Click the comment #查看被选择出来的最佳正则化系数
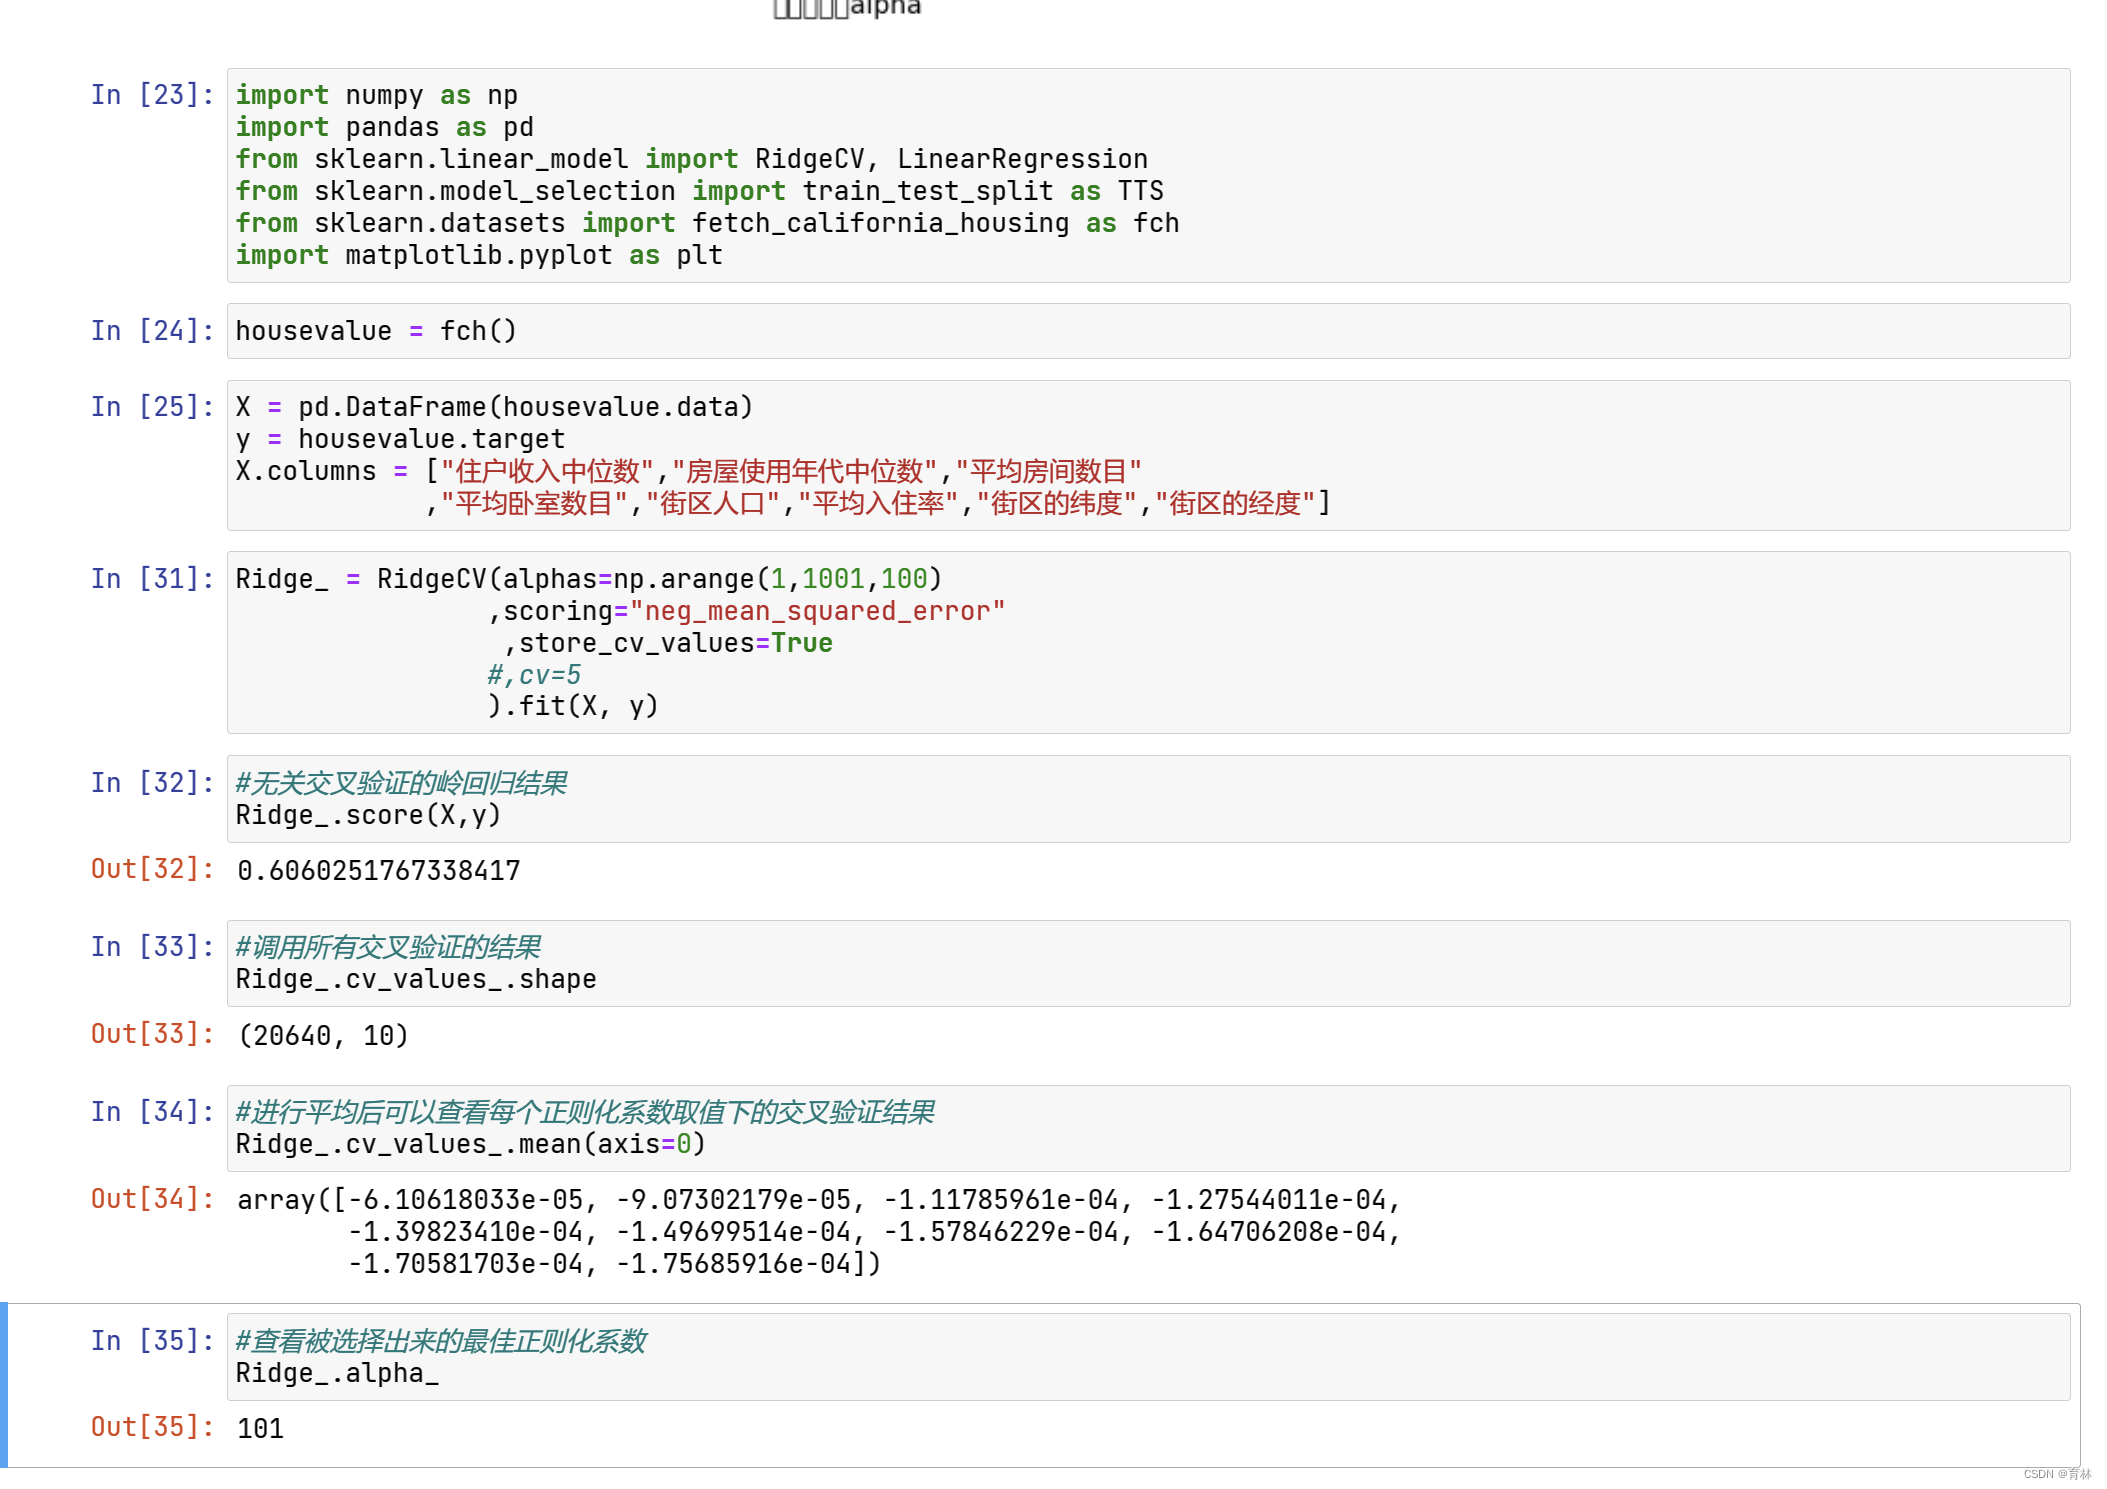This screenshot has width=2107, height=1489. [x=441, y=1341]
